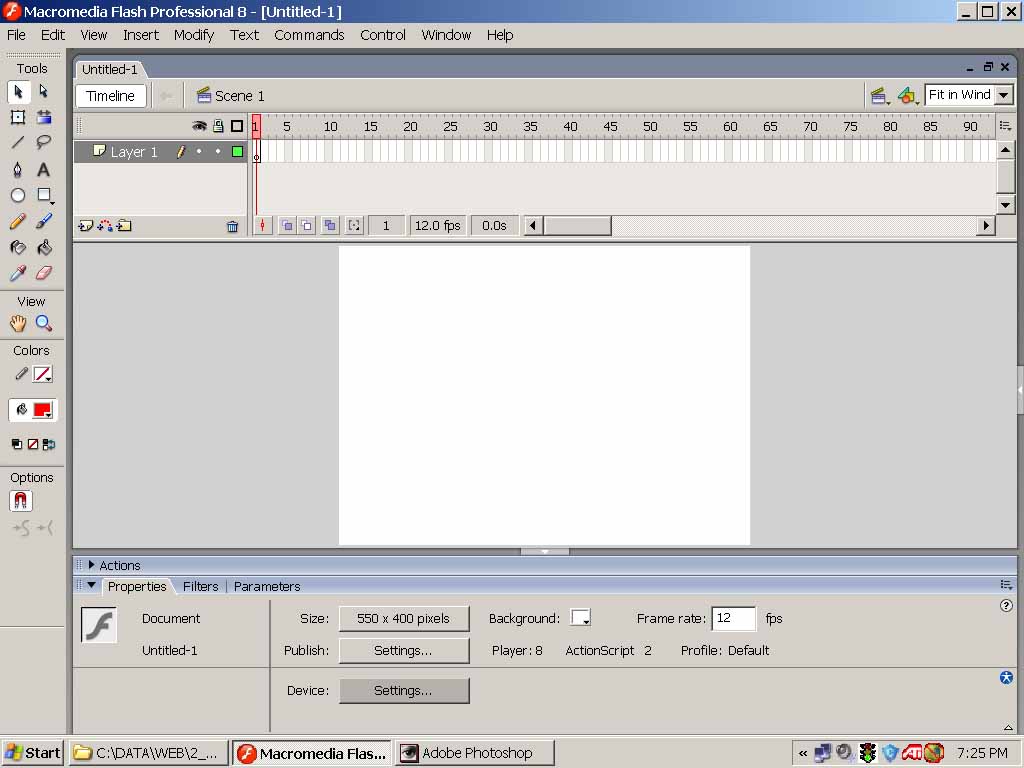1024x768 pixels.
Task: Select the Gradient Transform tool
Action: click(x=44, y=118)
